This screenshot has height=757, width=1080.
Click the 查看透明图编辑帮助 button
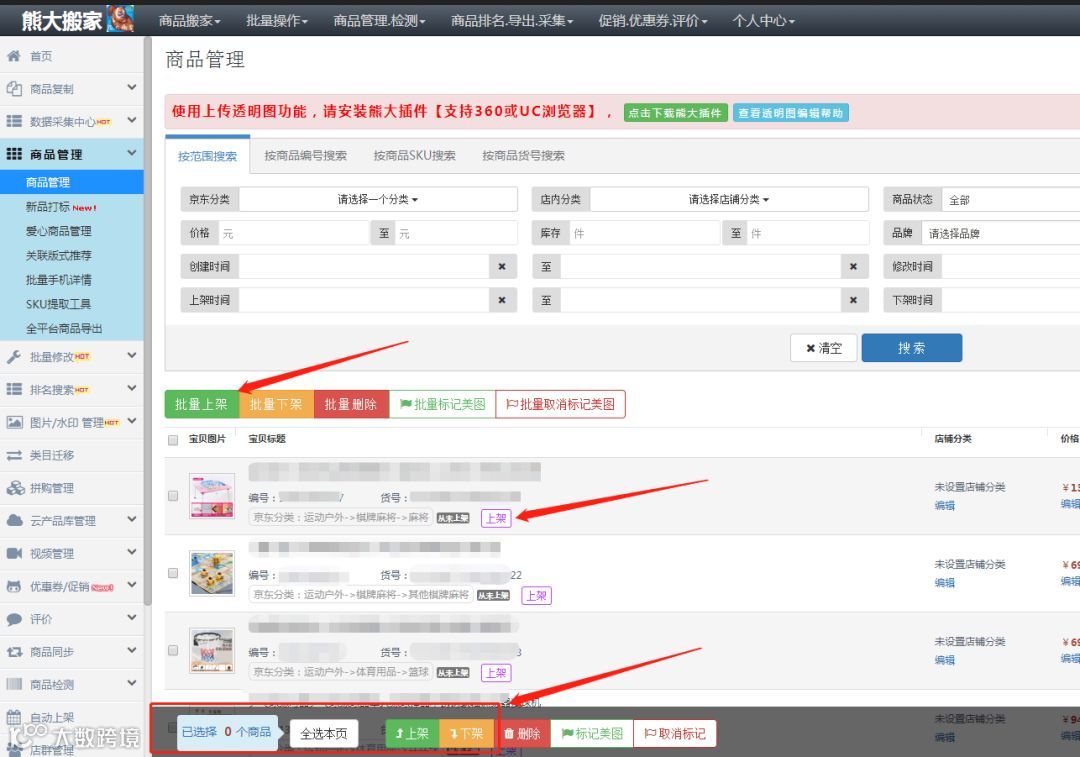791,113
